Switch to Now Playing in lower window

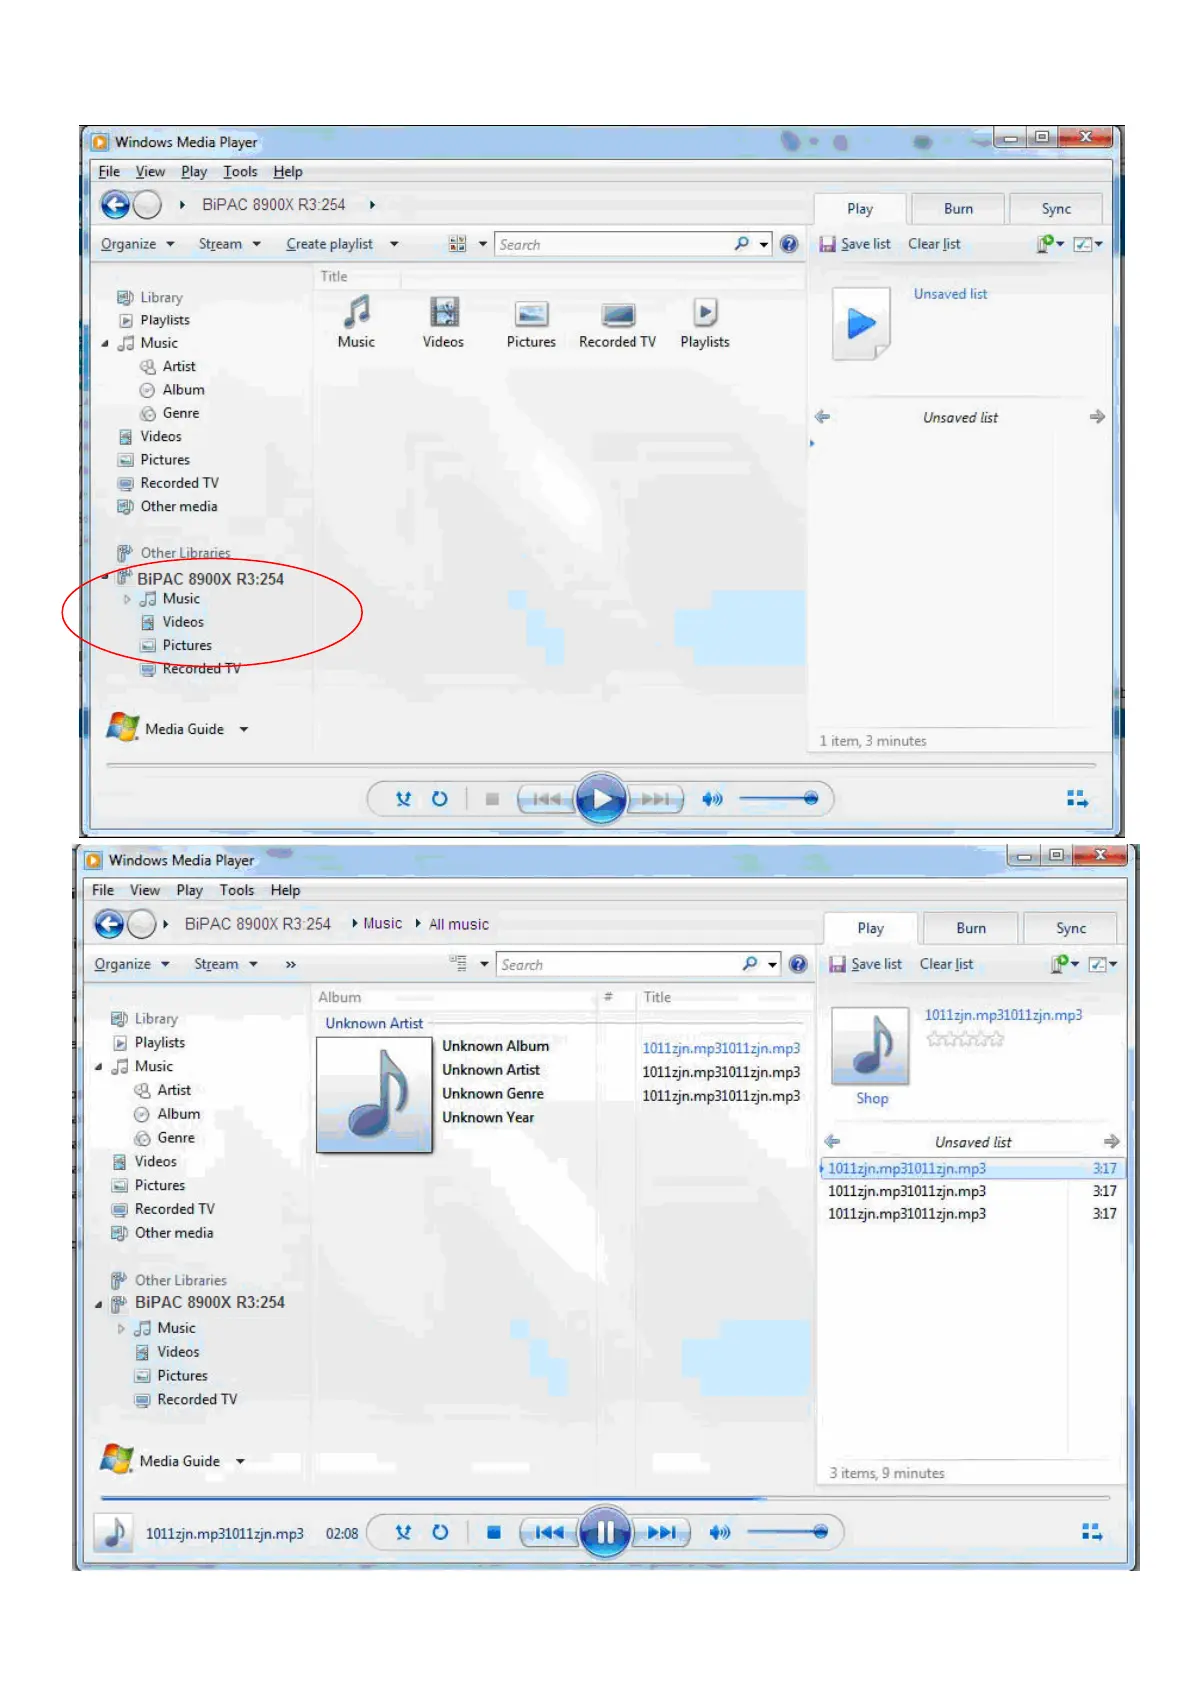pyautogui.click(x=1092, y=1531)
